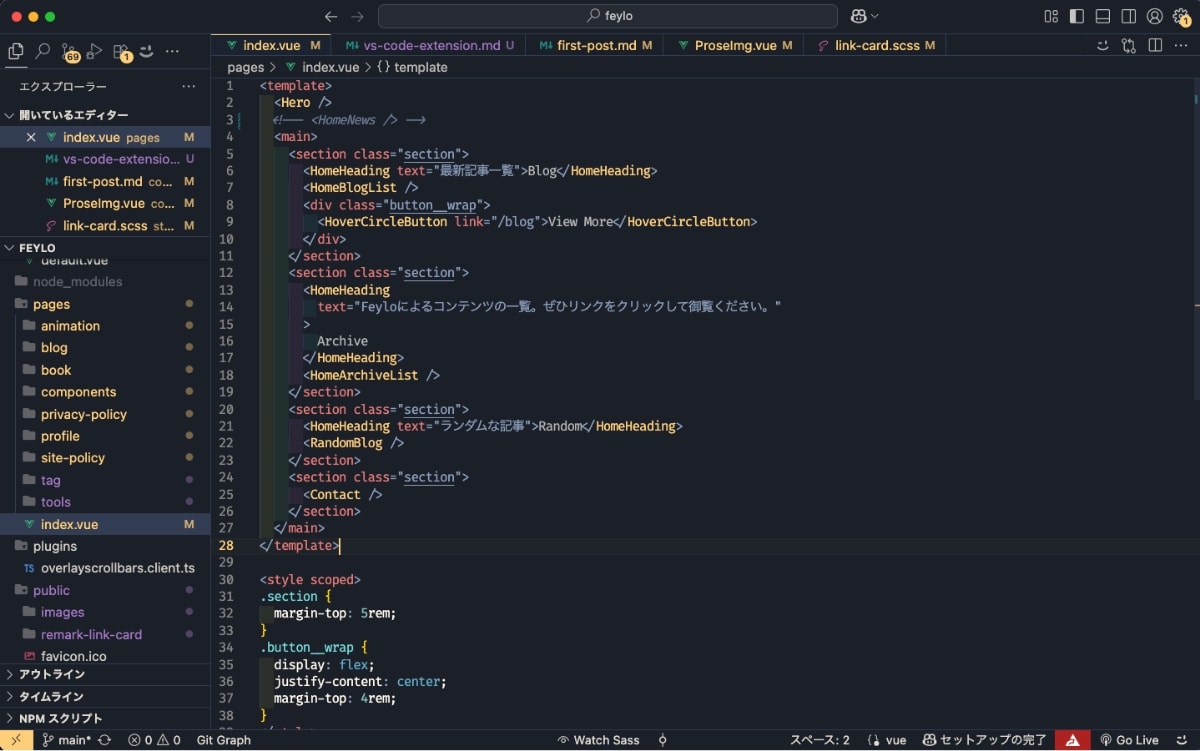Open Manage gear icon with badge
Screen dimensions: 1200x751
(1181, 17)
